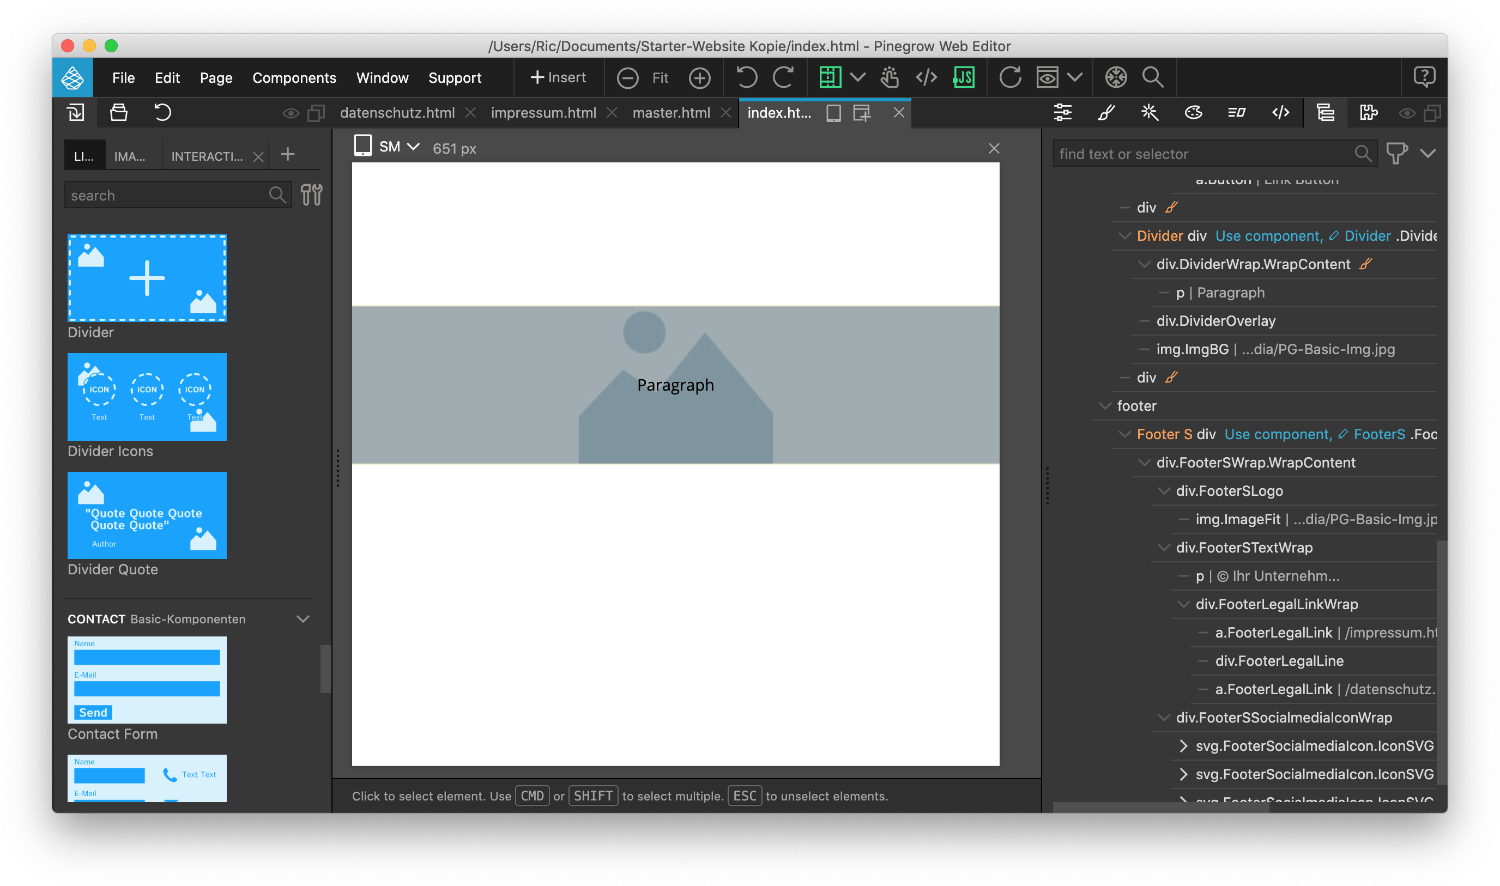The image size is (1500, 886).
Task: Collapse the footer tree node
Action: (1105, 406)
